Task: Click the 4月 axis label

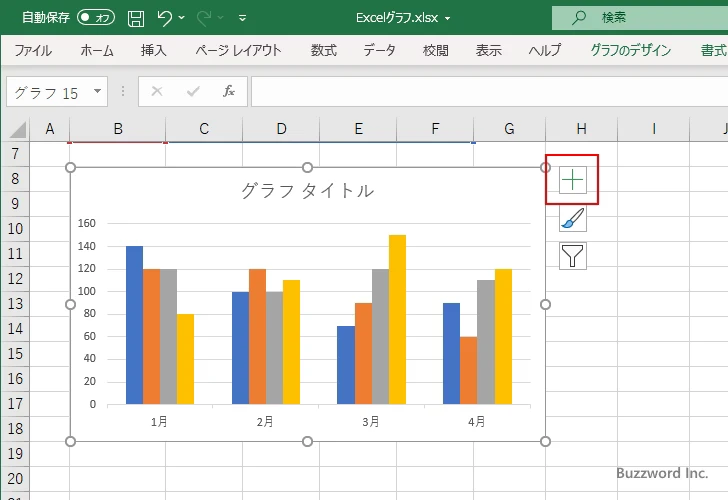Action: pyautogui.click(x=477, y=422)
